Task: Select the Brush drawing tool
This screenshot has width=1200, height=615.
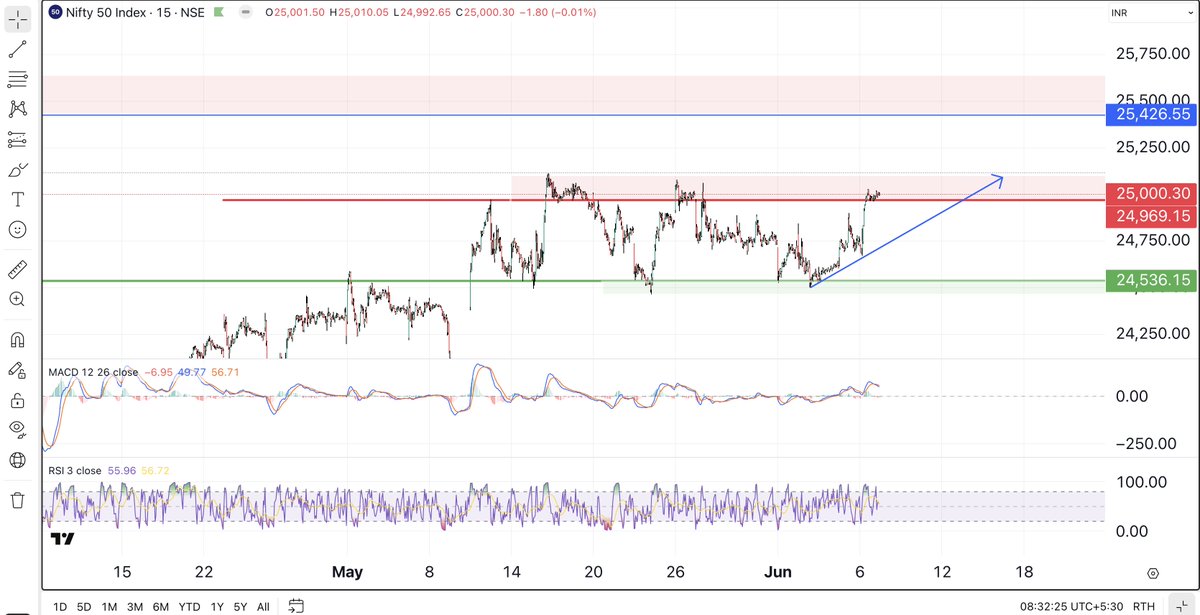Action: pos(17,170)
